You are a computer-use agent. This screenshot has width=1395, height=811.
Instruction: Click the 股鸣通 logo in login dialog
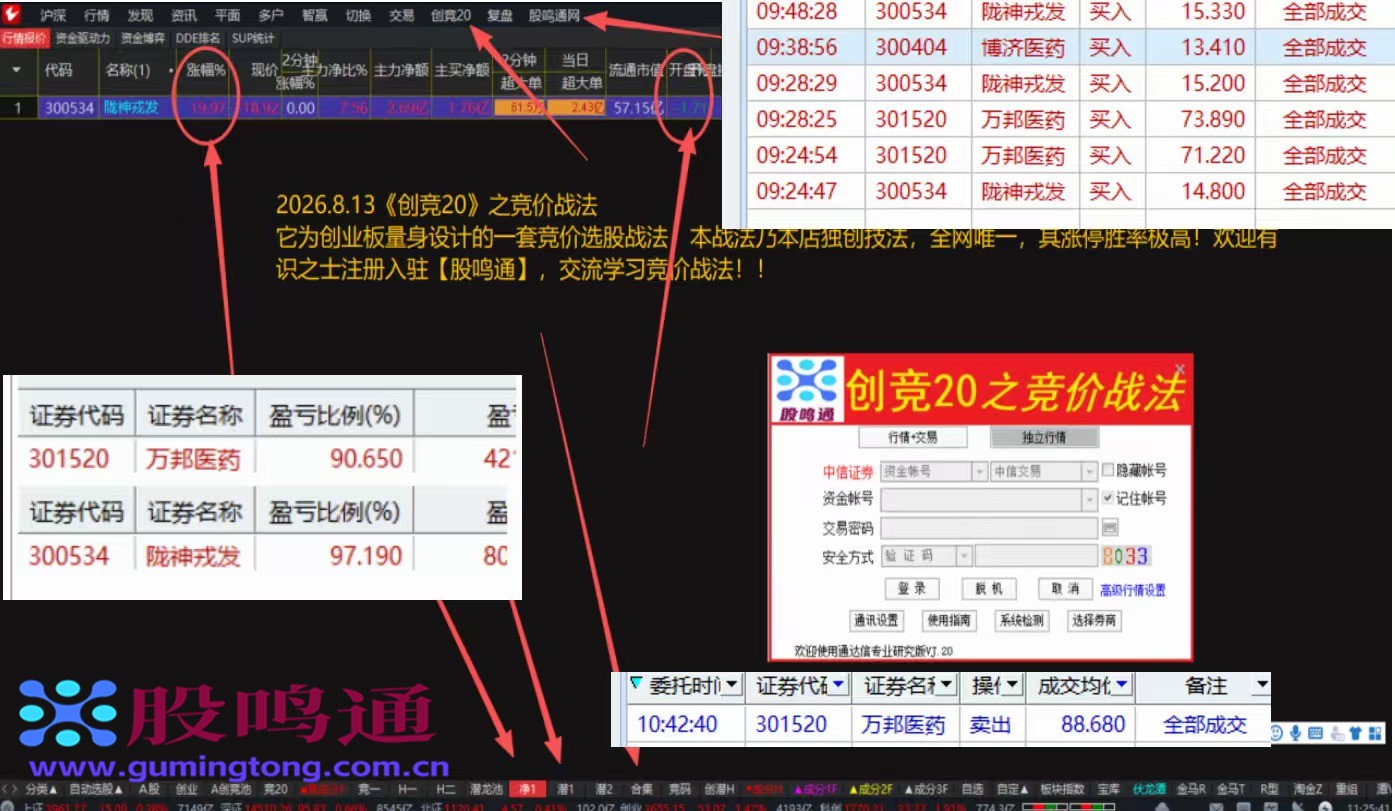point(806,391)
